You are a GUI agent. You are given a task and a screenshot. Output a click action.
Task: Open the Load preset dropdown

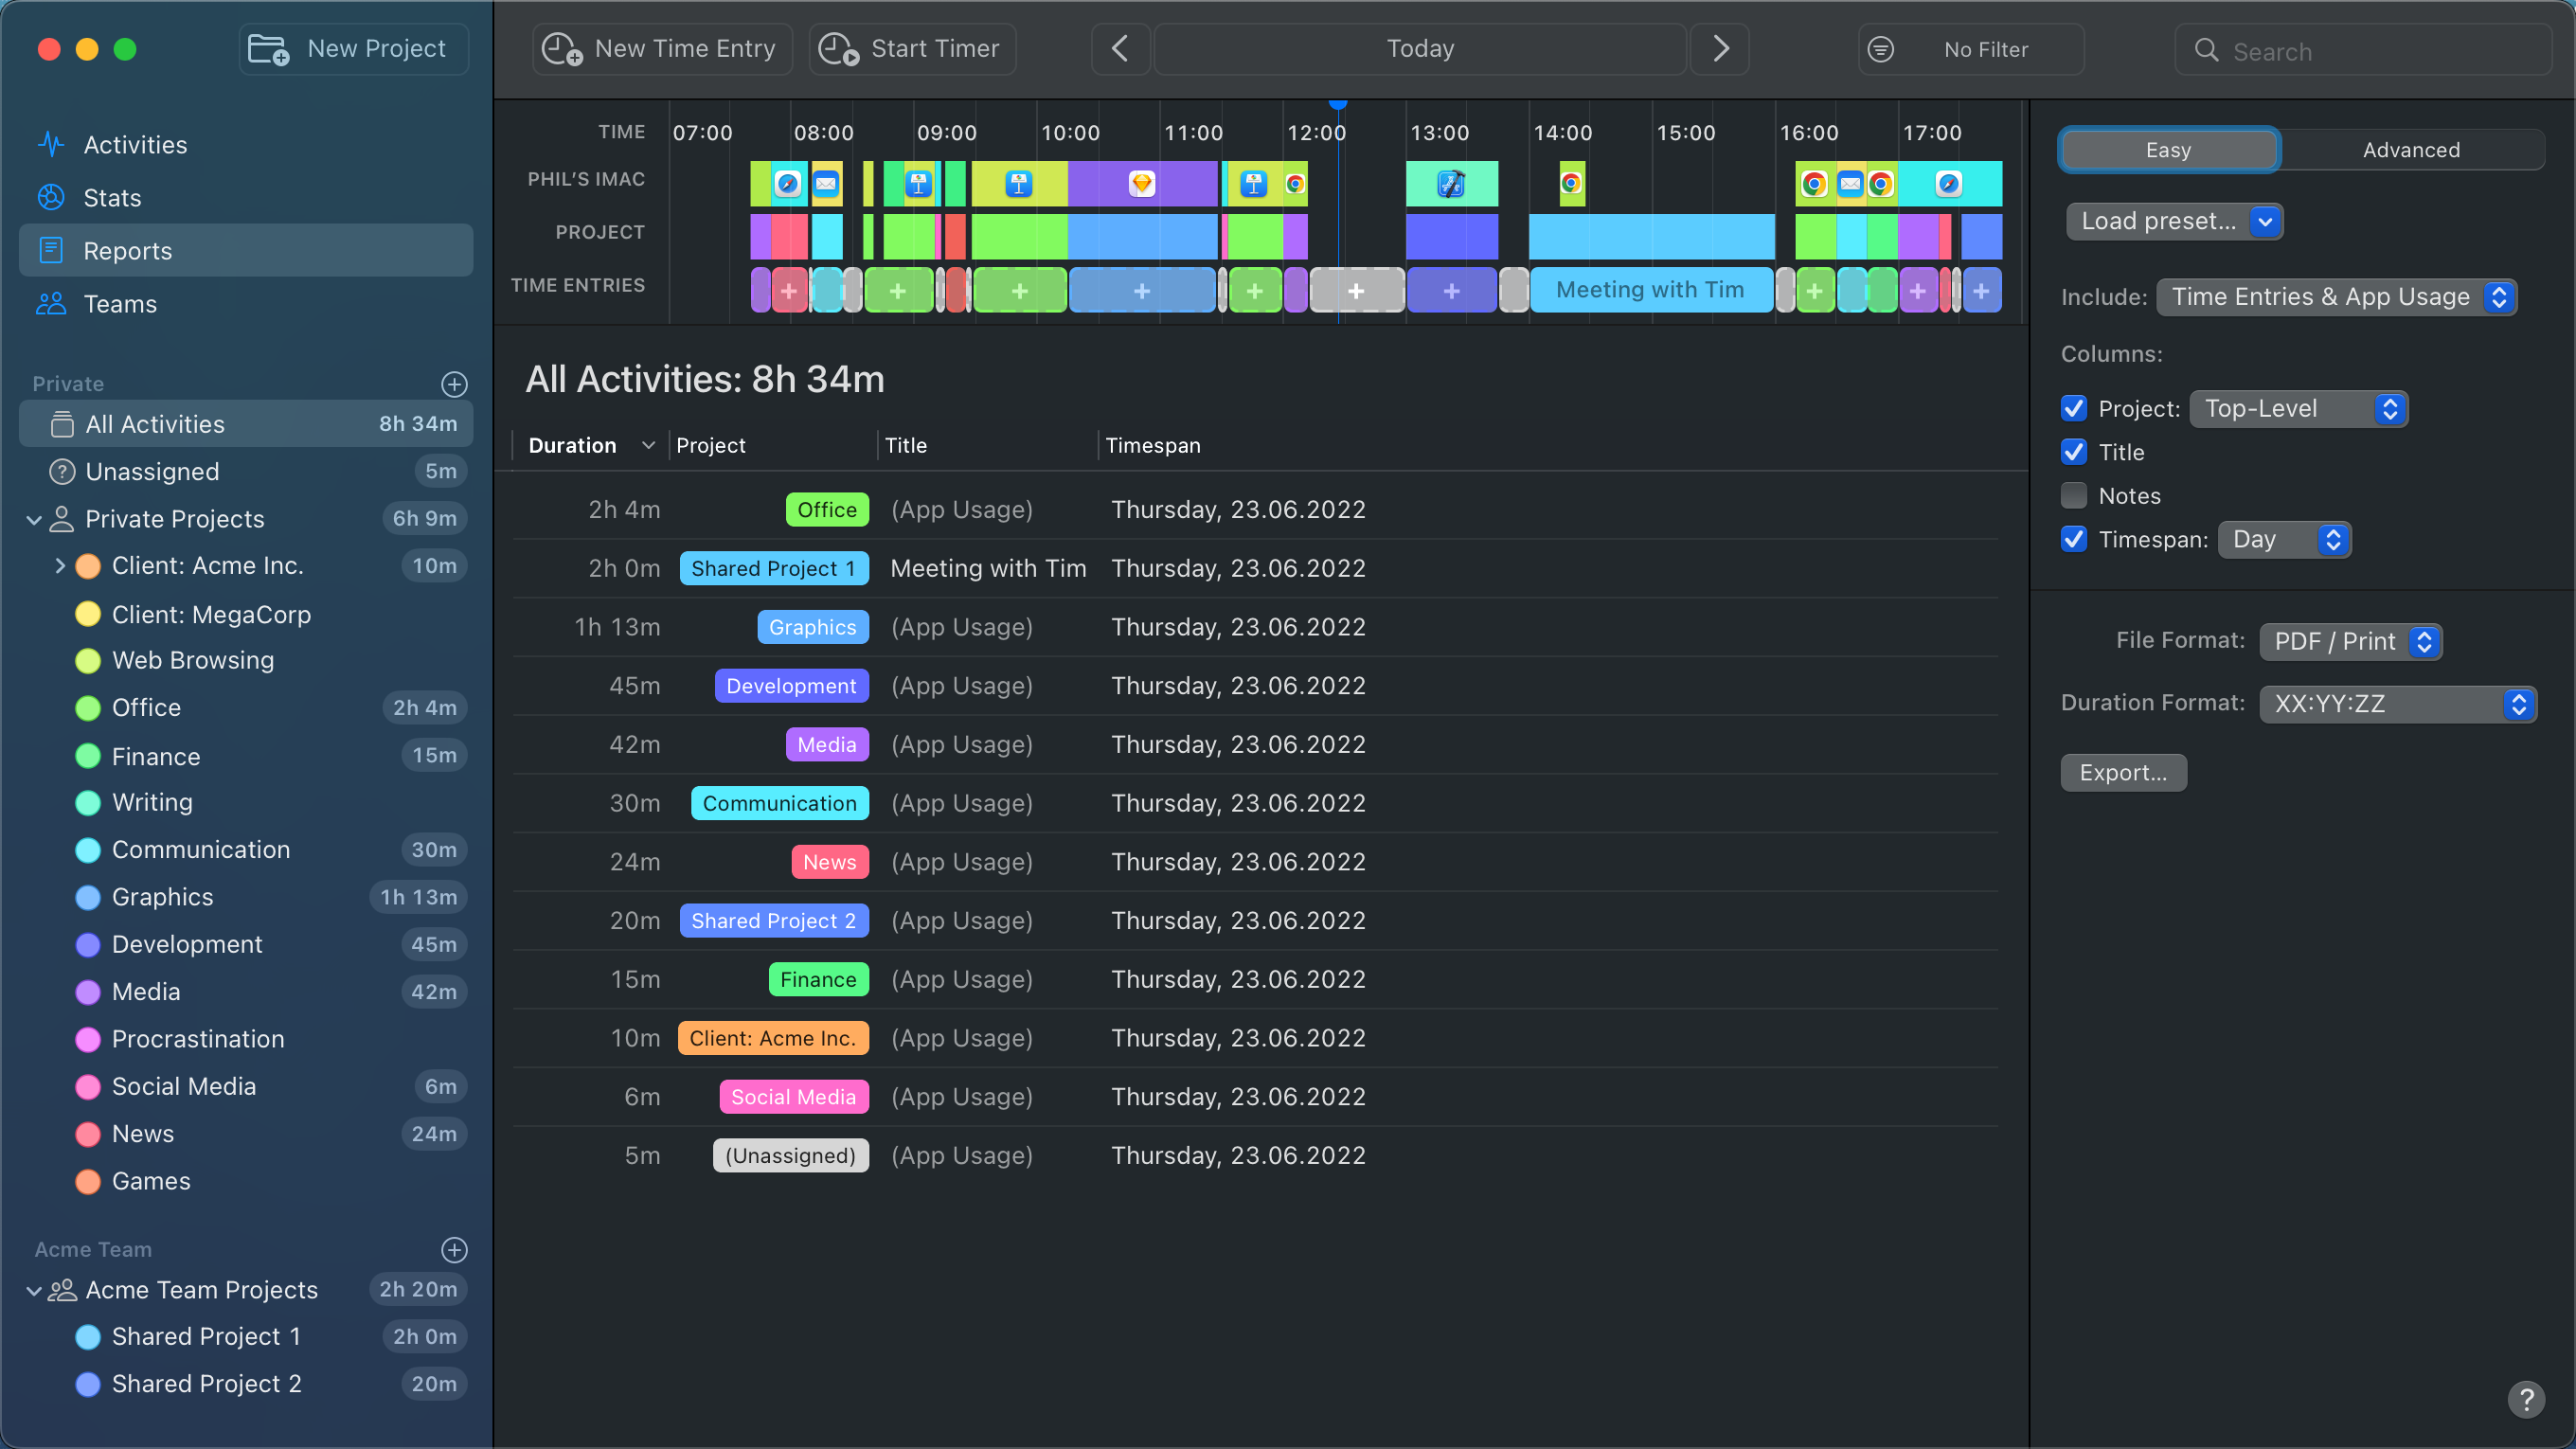coord(2174,221)
